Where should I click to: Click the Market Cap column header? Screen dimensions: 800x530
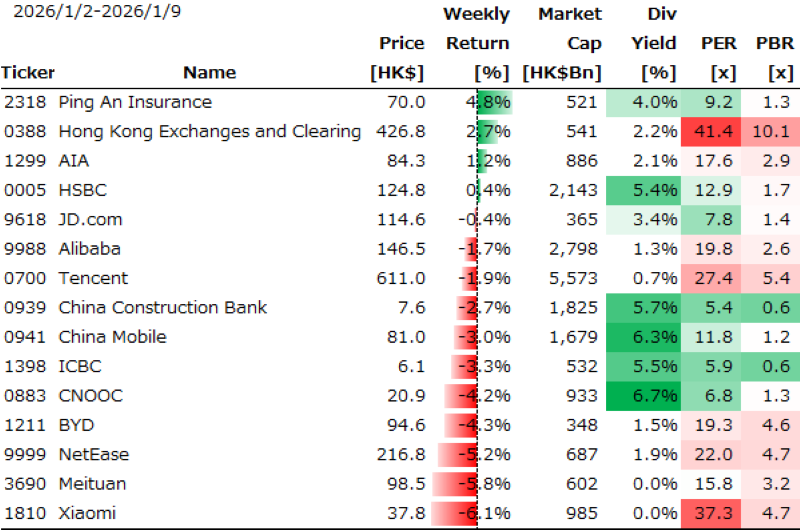(x=570, y=43)
